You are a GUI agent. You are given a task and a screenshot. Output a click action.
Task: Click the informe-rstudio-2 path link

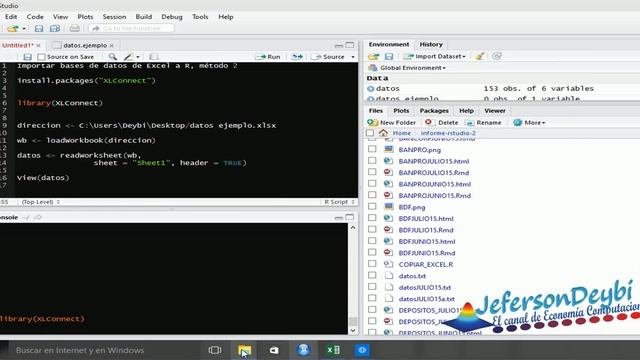[x=448, y=133]
